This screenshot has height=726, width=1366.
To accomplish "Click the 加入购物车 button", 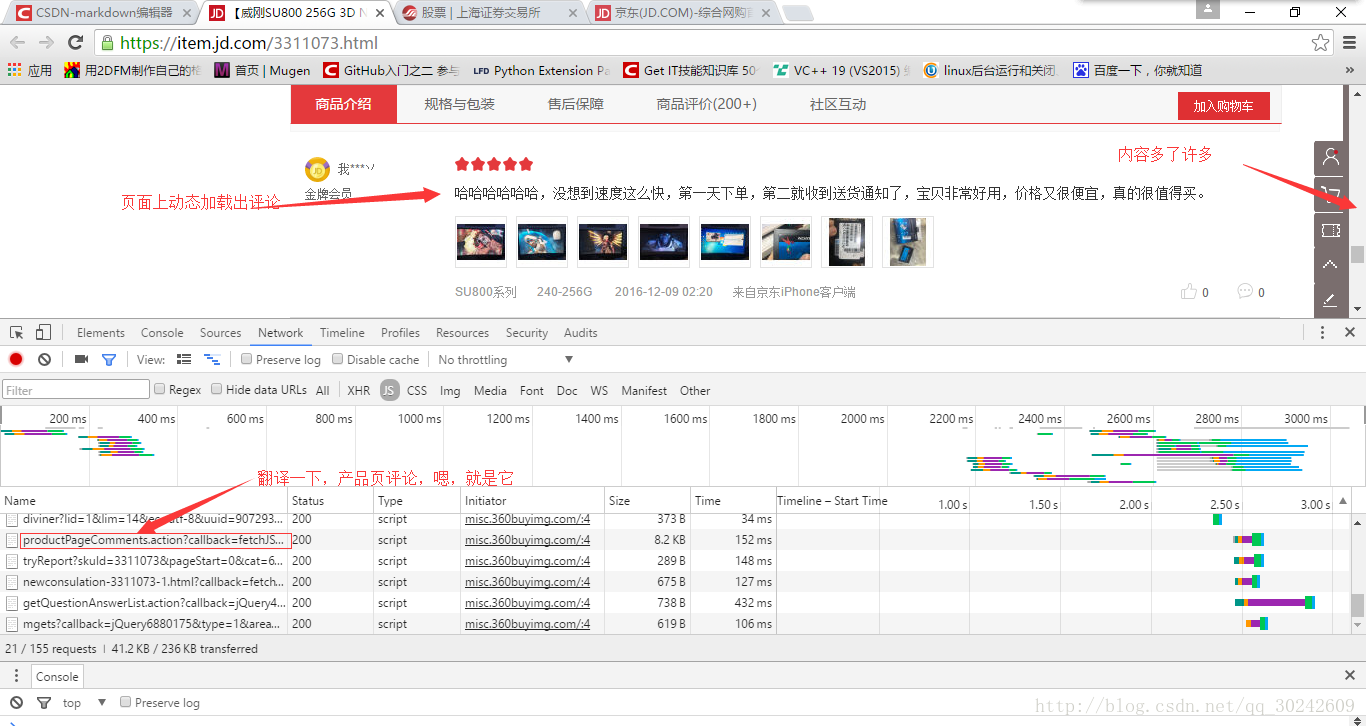I will tap(1223, 105).
